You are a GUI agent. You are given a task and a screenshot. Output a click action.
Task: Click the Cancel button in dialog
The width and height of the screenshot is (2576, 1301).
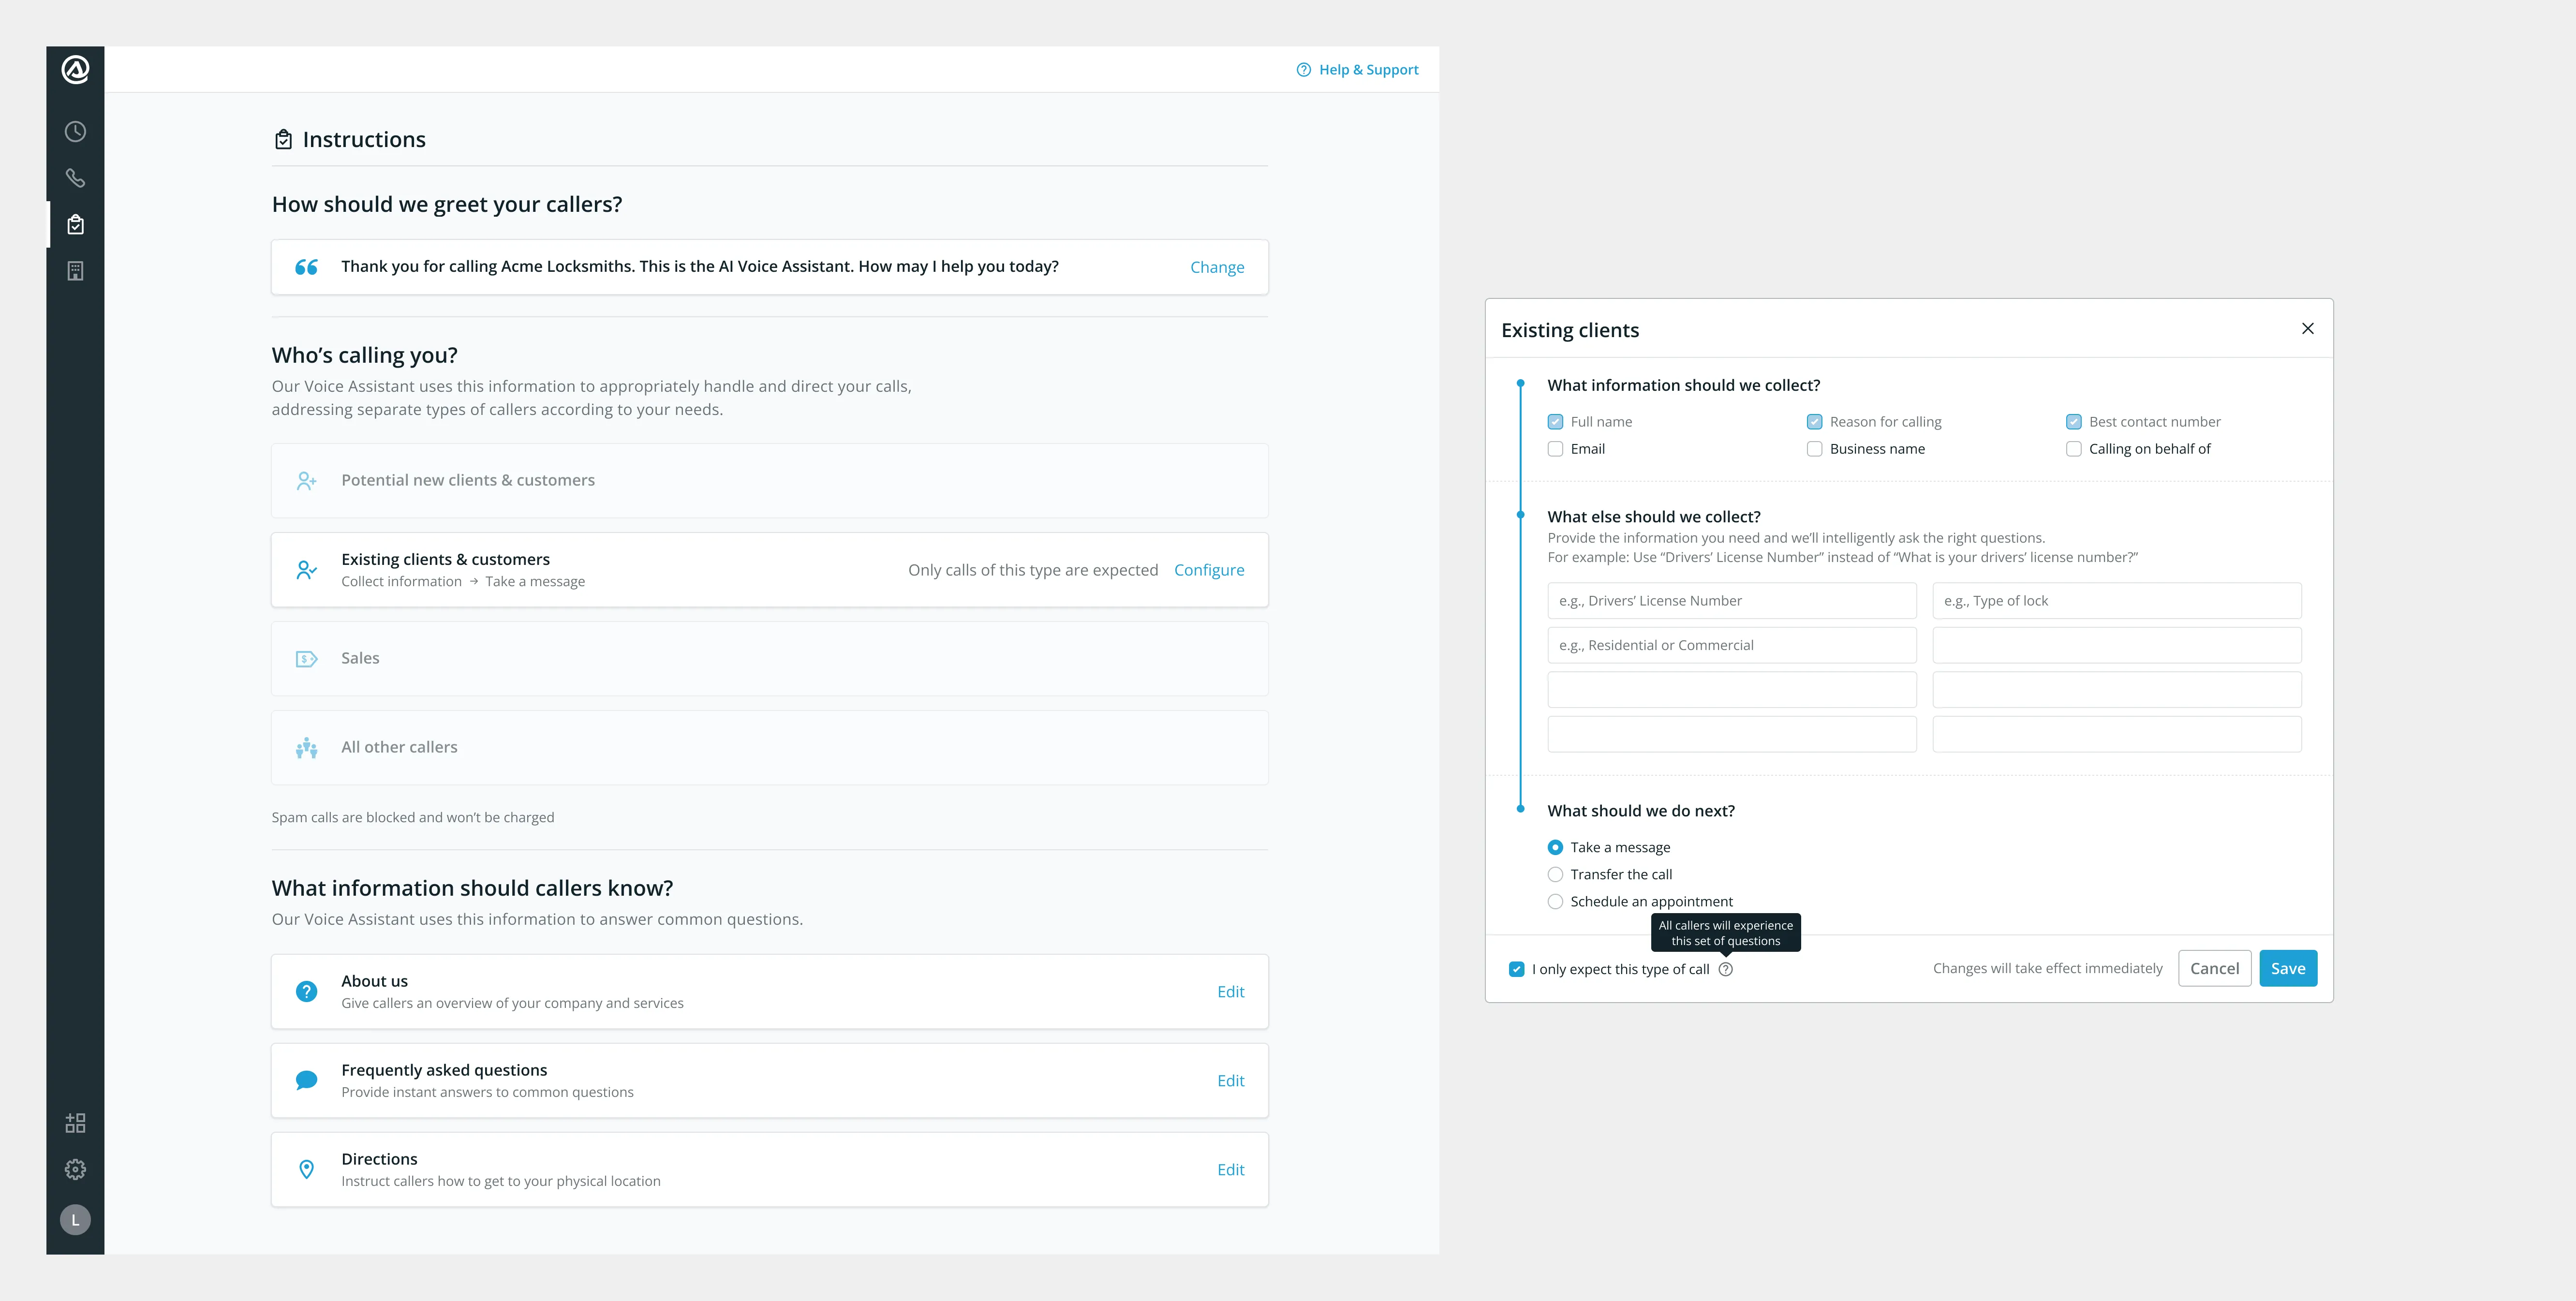point(2214,968)
